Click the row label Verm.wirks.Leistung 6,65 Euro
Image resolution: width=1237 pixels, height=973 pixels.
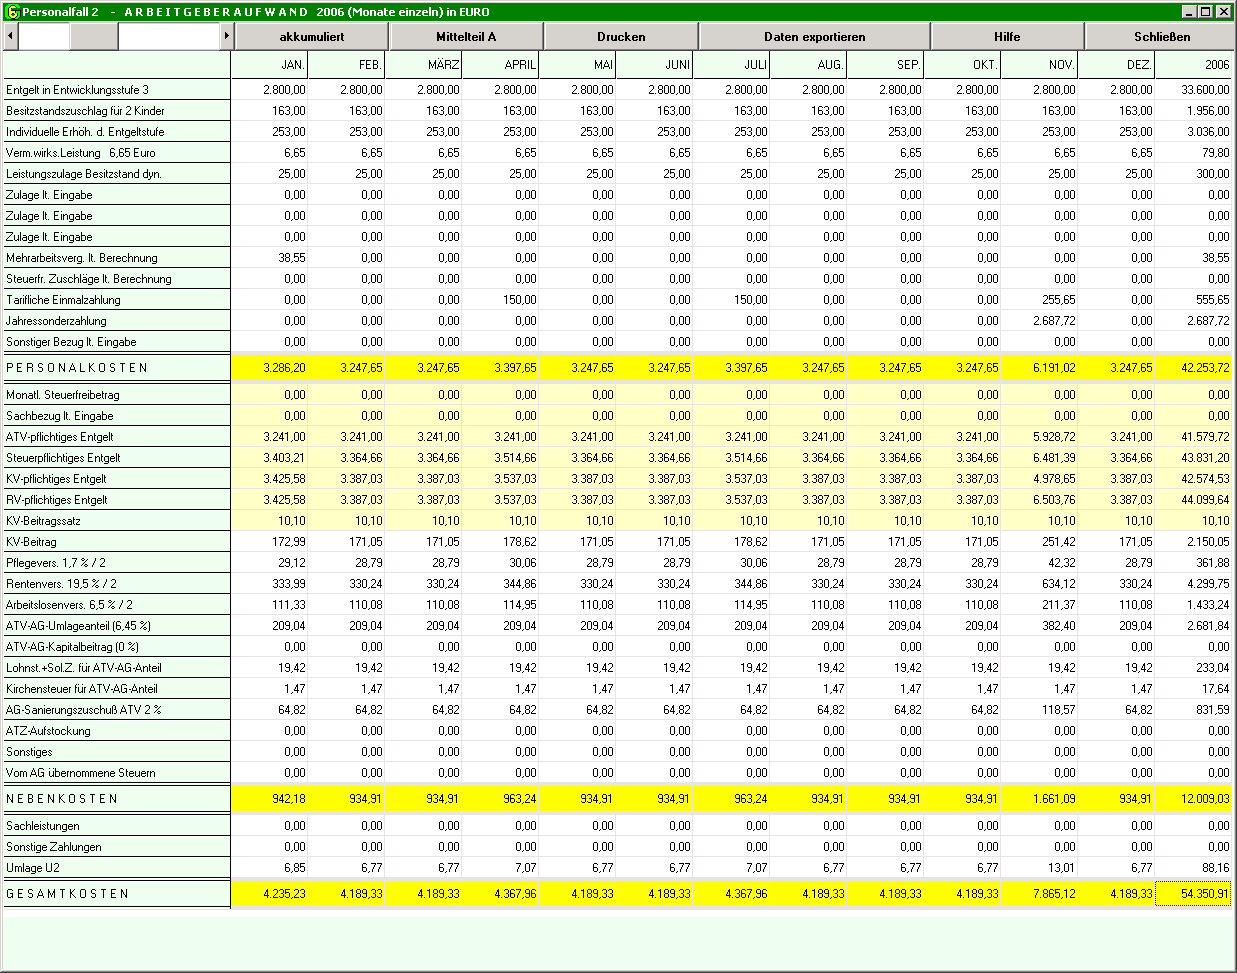coord(117,153)
